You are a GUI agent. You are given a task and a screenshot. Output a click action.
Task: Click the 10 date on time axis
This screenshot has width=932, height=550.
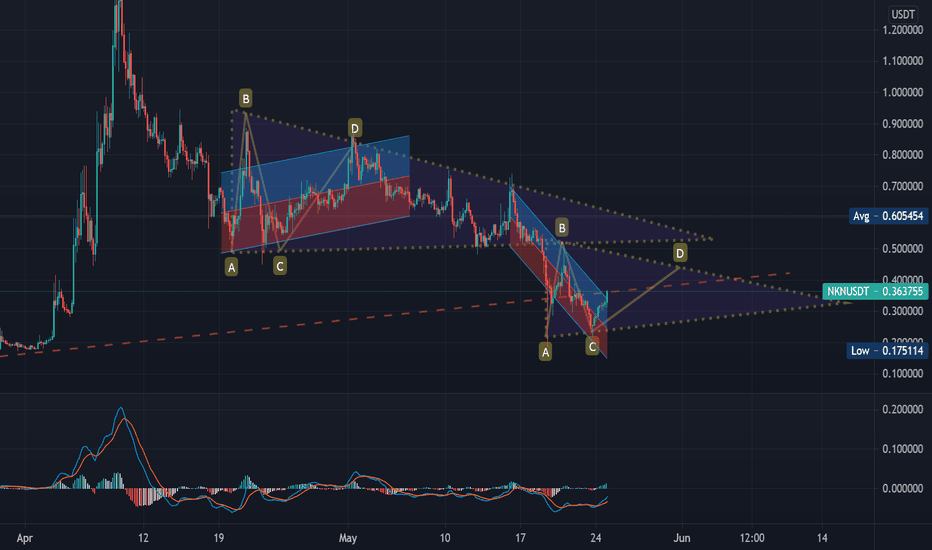tap(445, 538)
